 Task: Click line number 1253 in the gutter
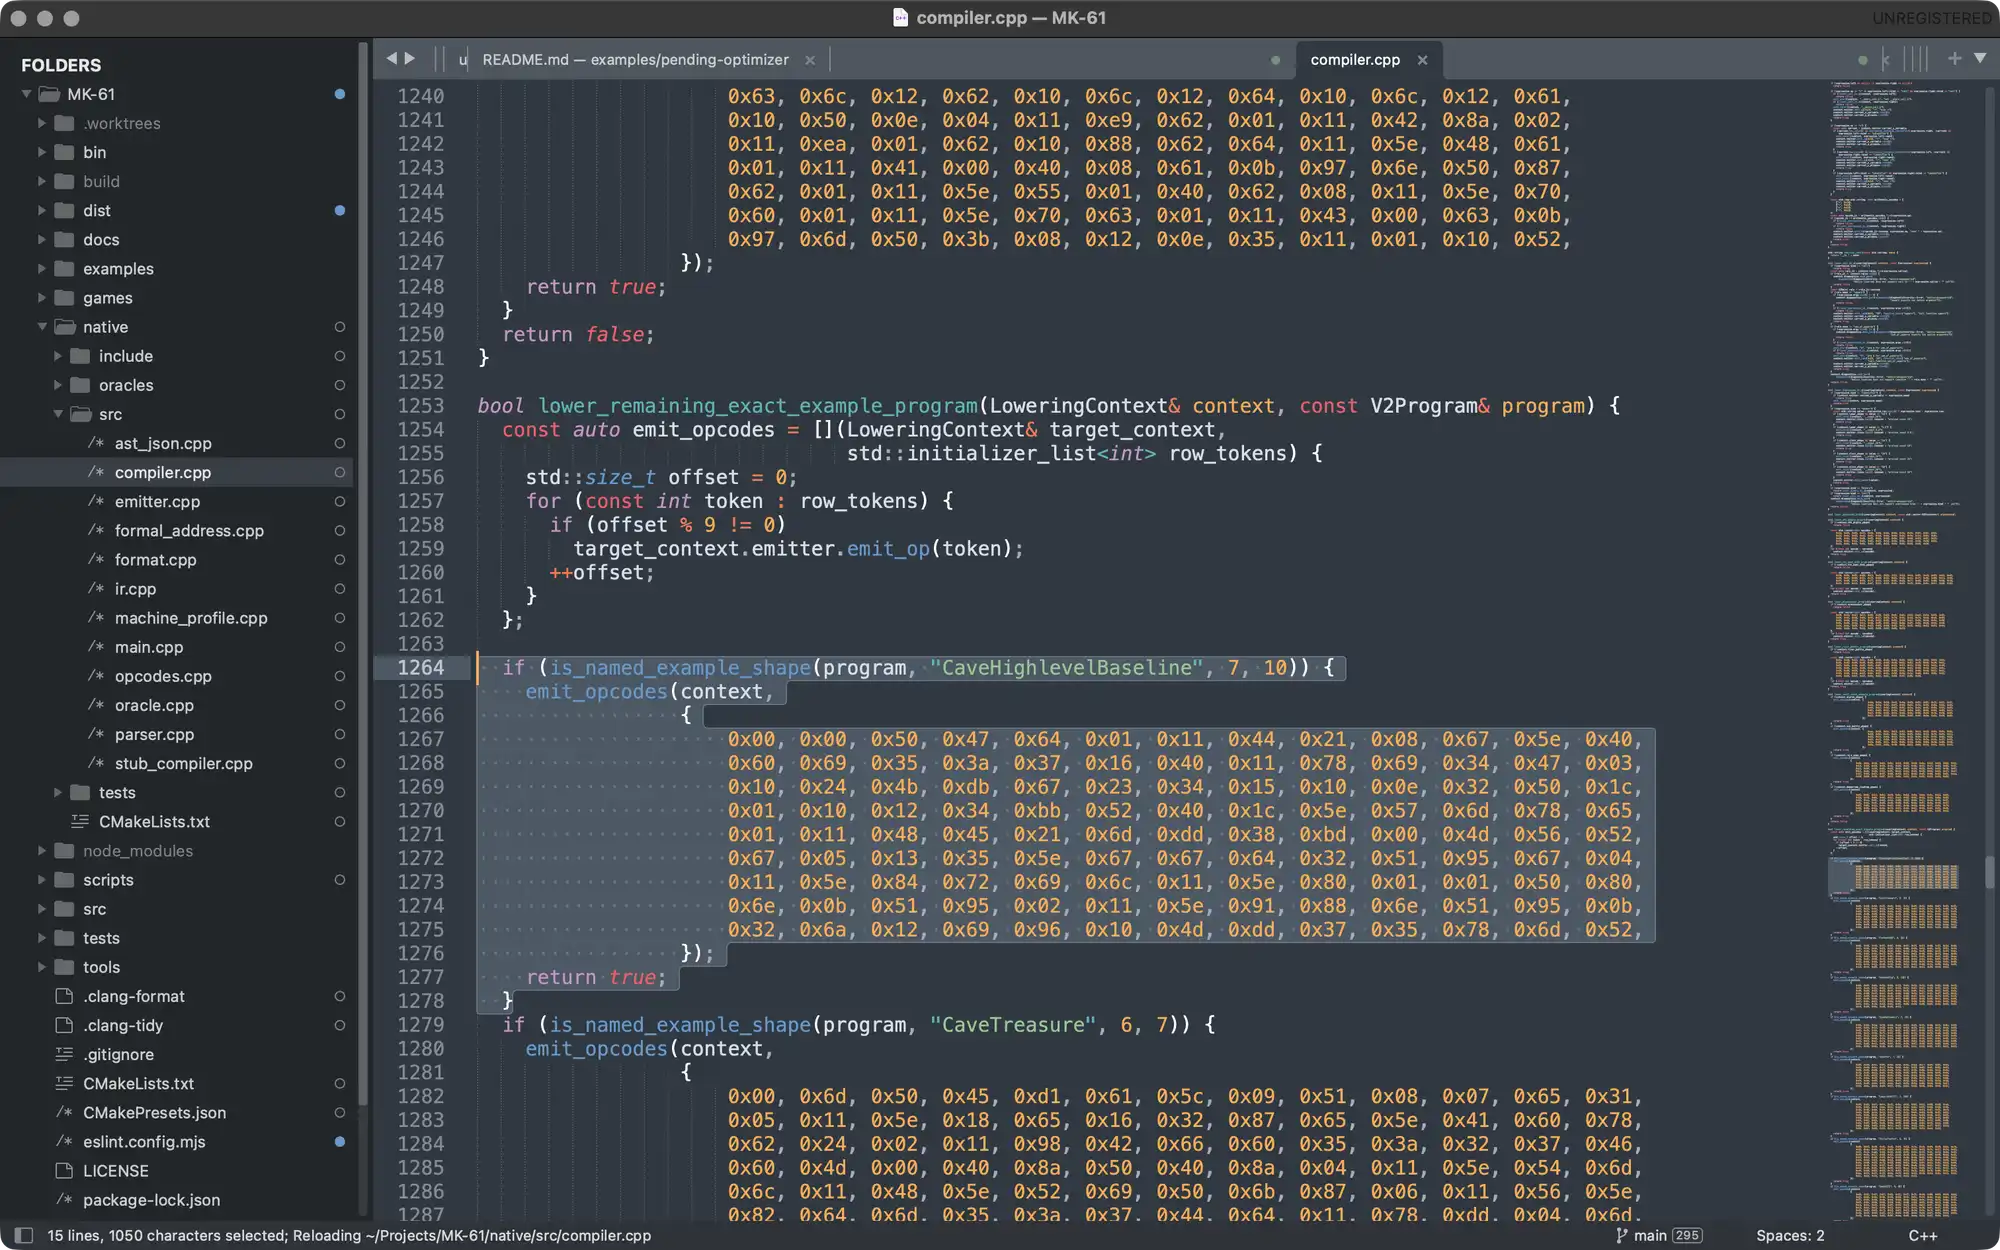(420, 405)
